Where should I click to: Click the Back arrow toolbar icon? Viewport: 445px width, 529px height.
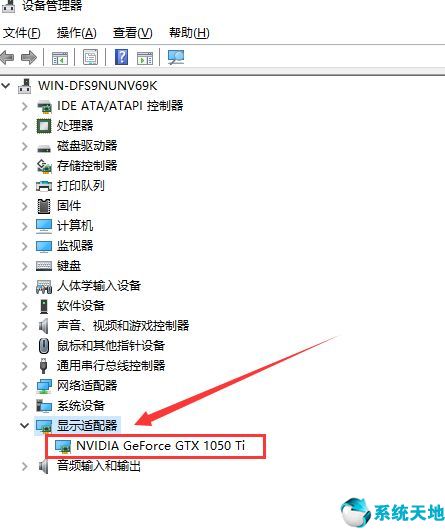coord(7,58)
